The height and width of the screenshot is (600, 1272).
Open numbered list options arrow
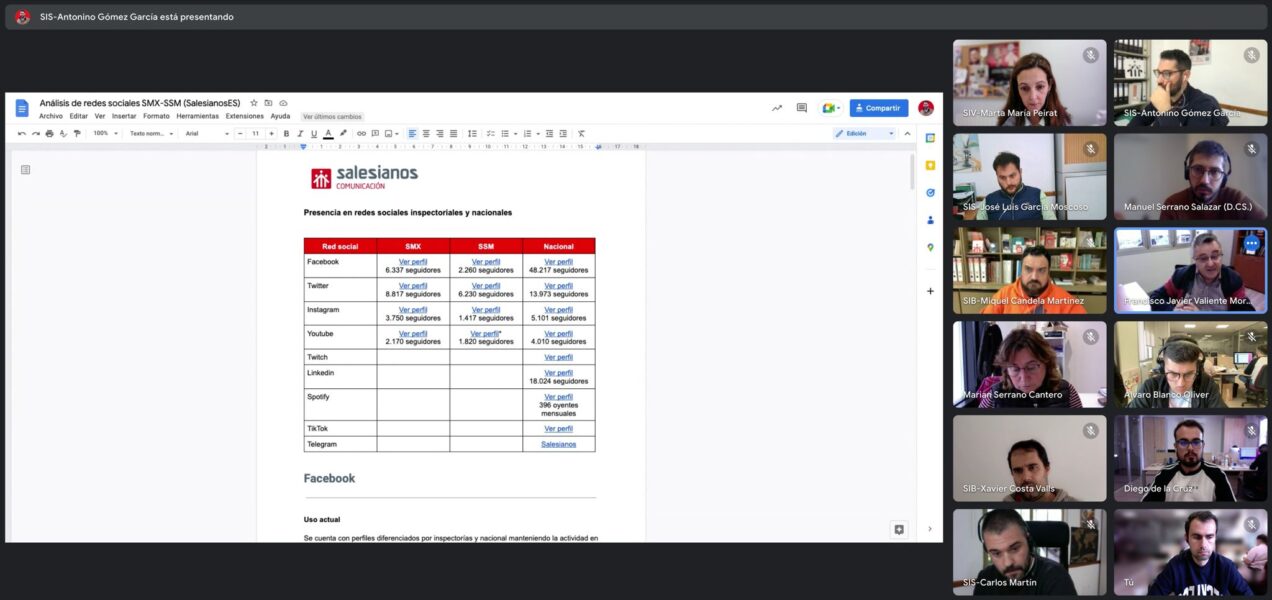[538, 133]
